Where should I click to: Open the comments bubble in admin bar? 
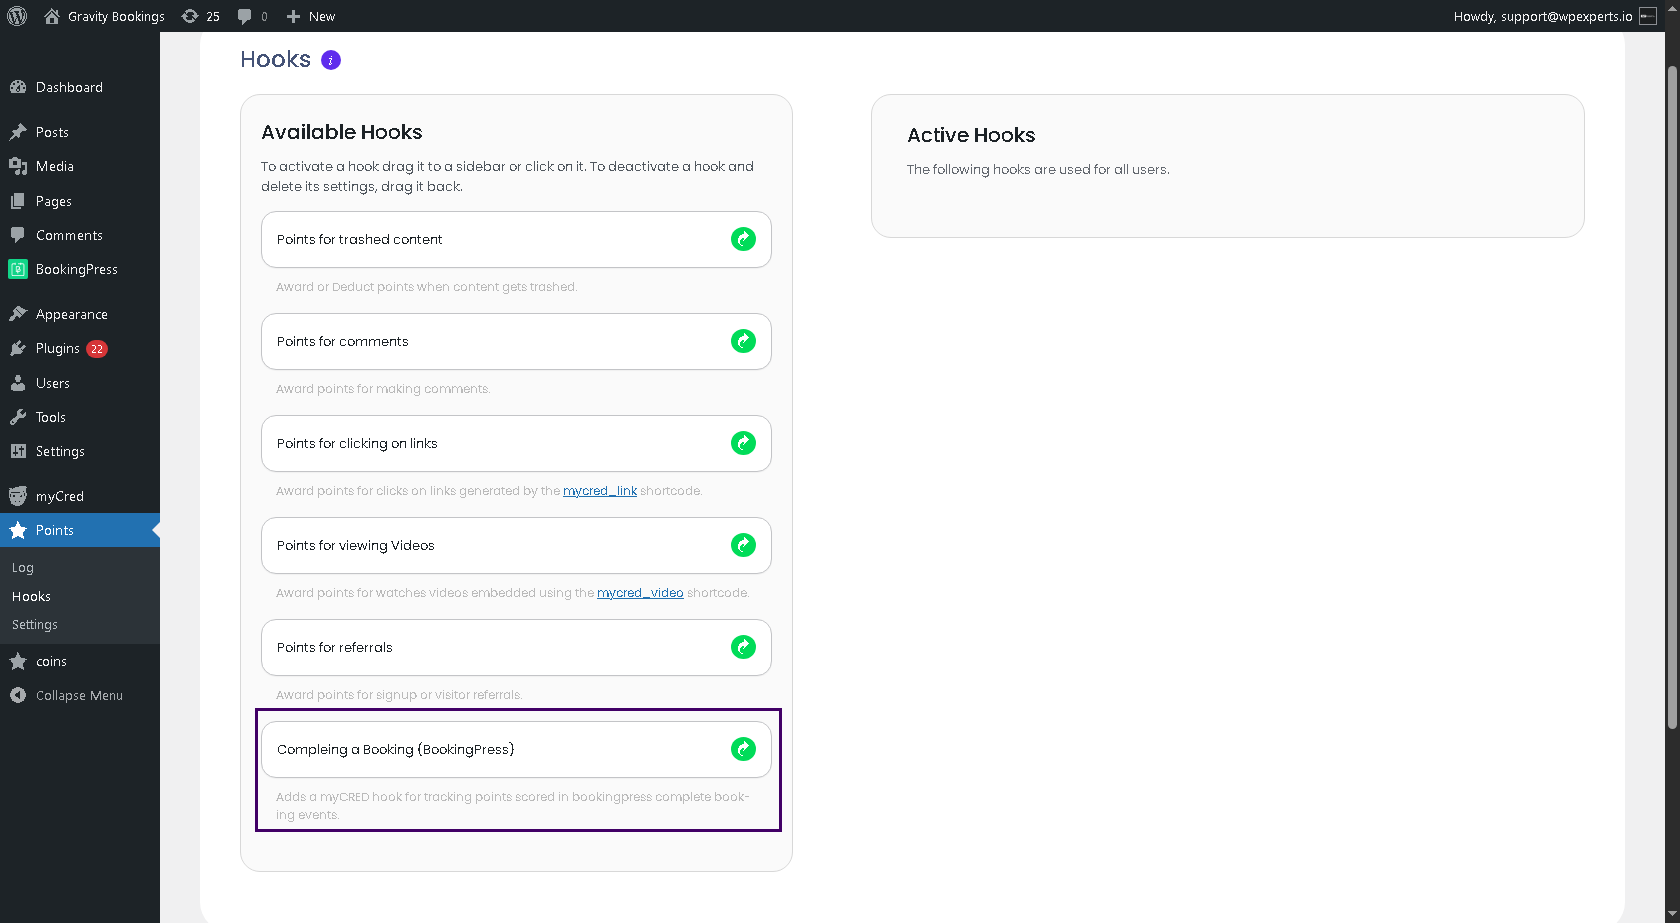[252, 16]
